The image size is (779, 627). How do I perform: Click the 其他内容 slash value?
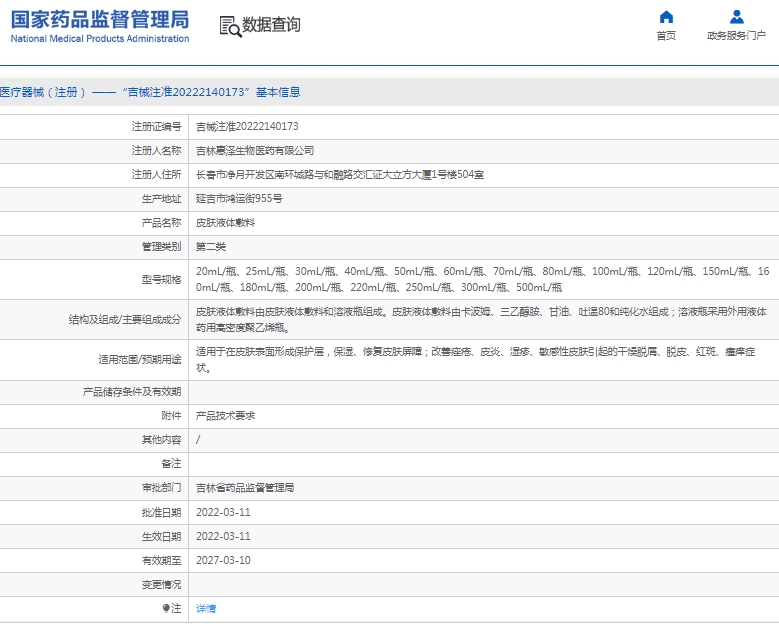click(198, 440)
